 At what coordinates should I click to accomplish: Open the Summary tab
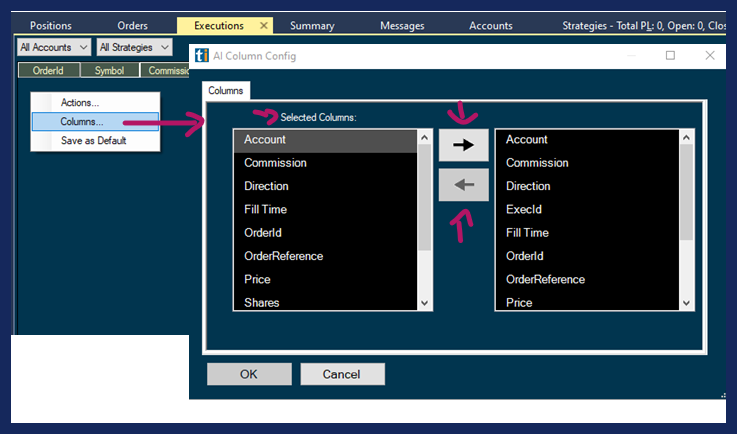click(x=312, y=25)
